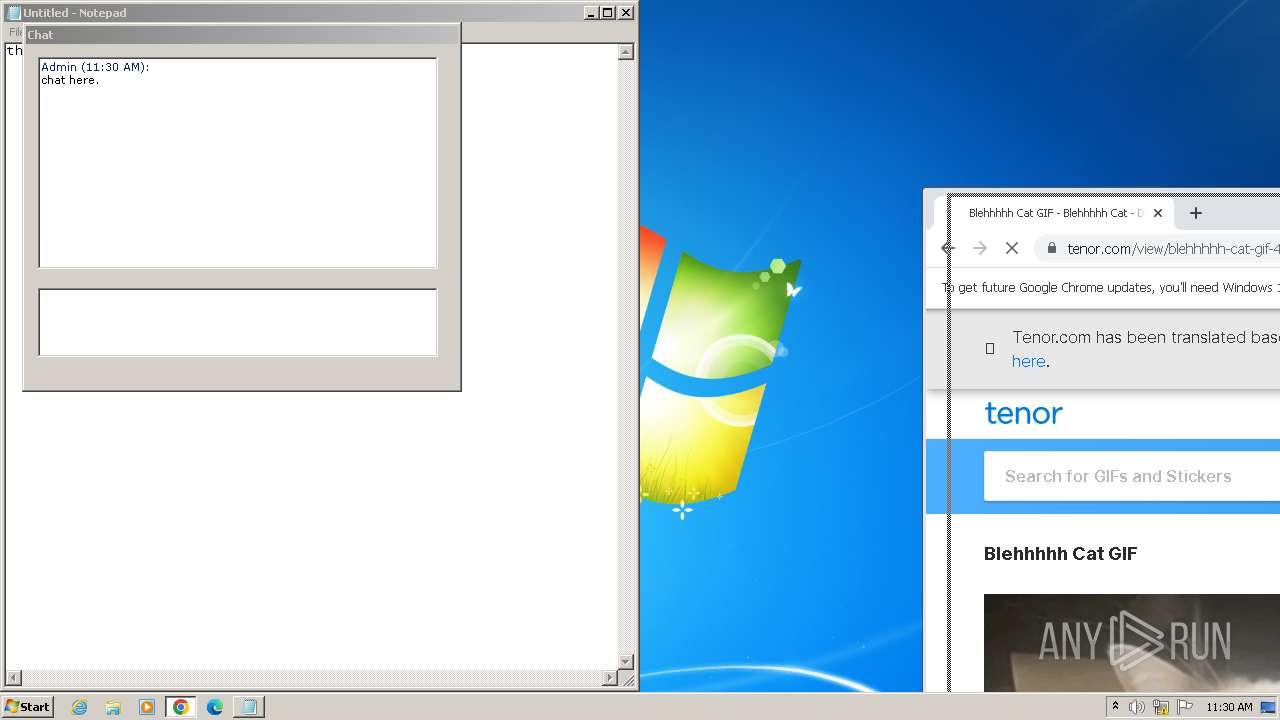Close the Notepad window
Image resolution: width=1280 pixels, height=720 pixels.
click(626, 13)
